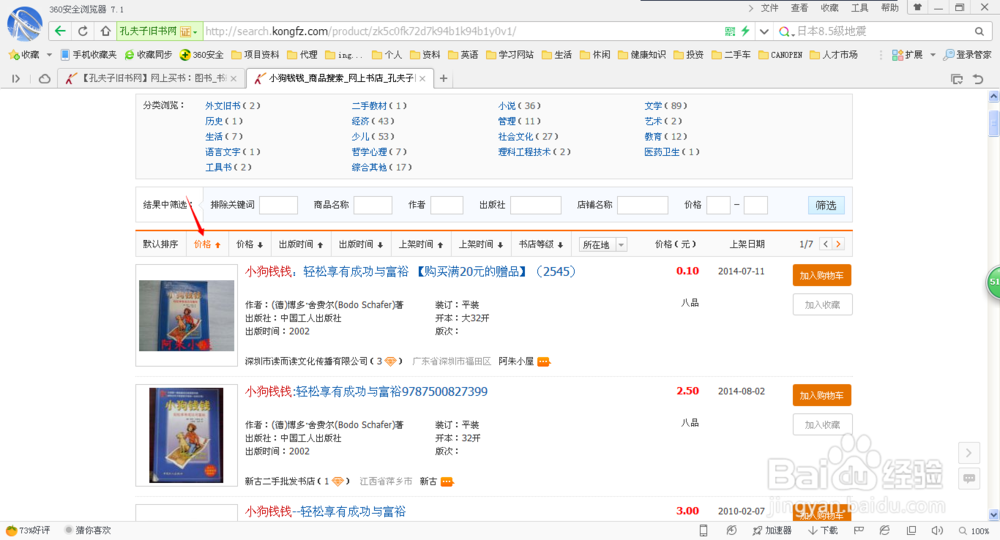Viewport: 1000px width, 540px height.
Task: Sort by 上架时间 ascending
Action: pyautogui.click(x=420, y=244)
